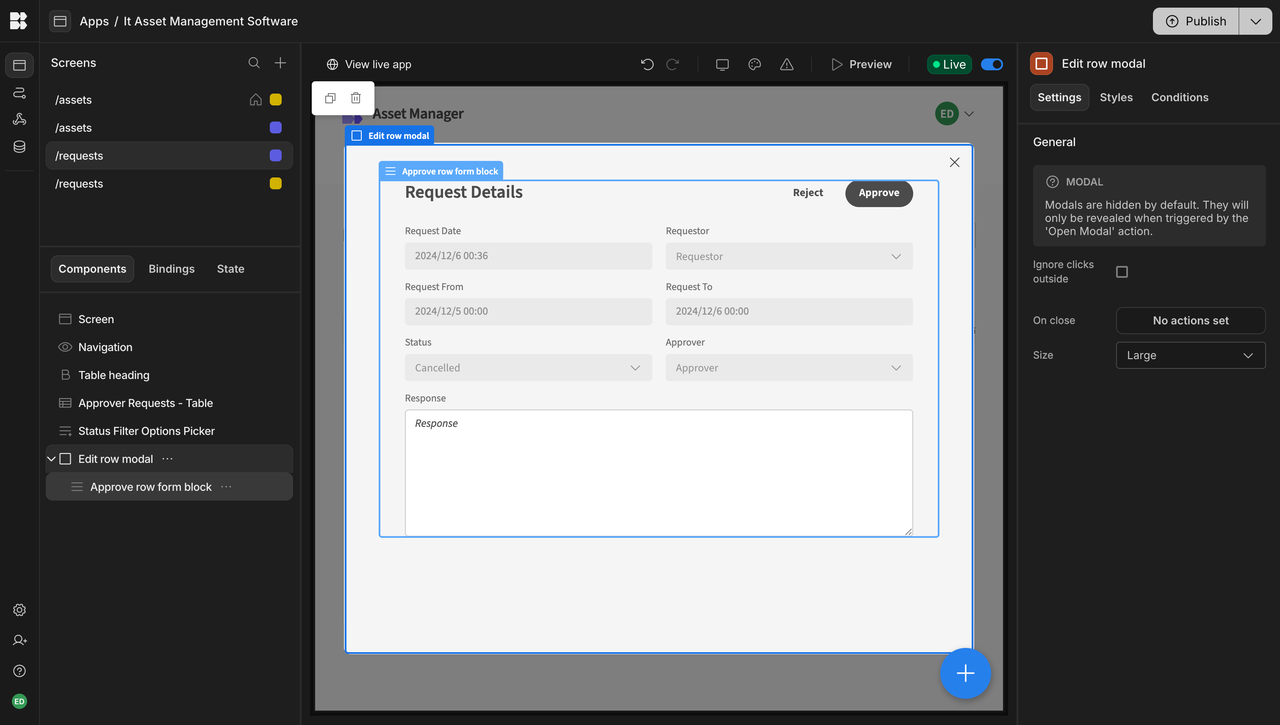Screen dimensions: 1280x725
Task: Toggle visibility of Navigation component
Action: click(65, 347)
